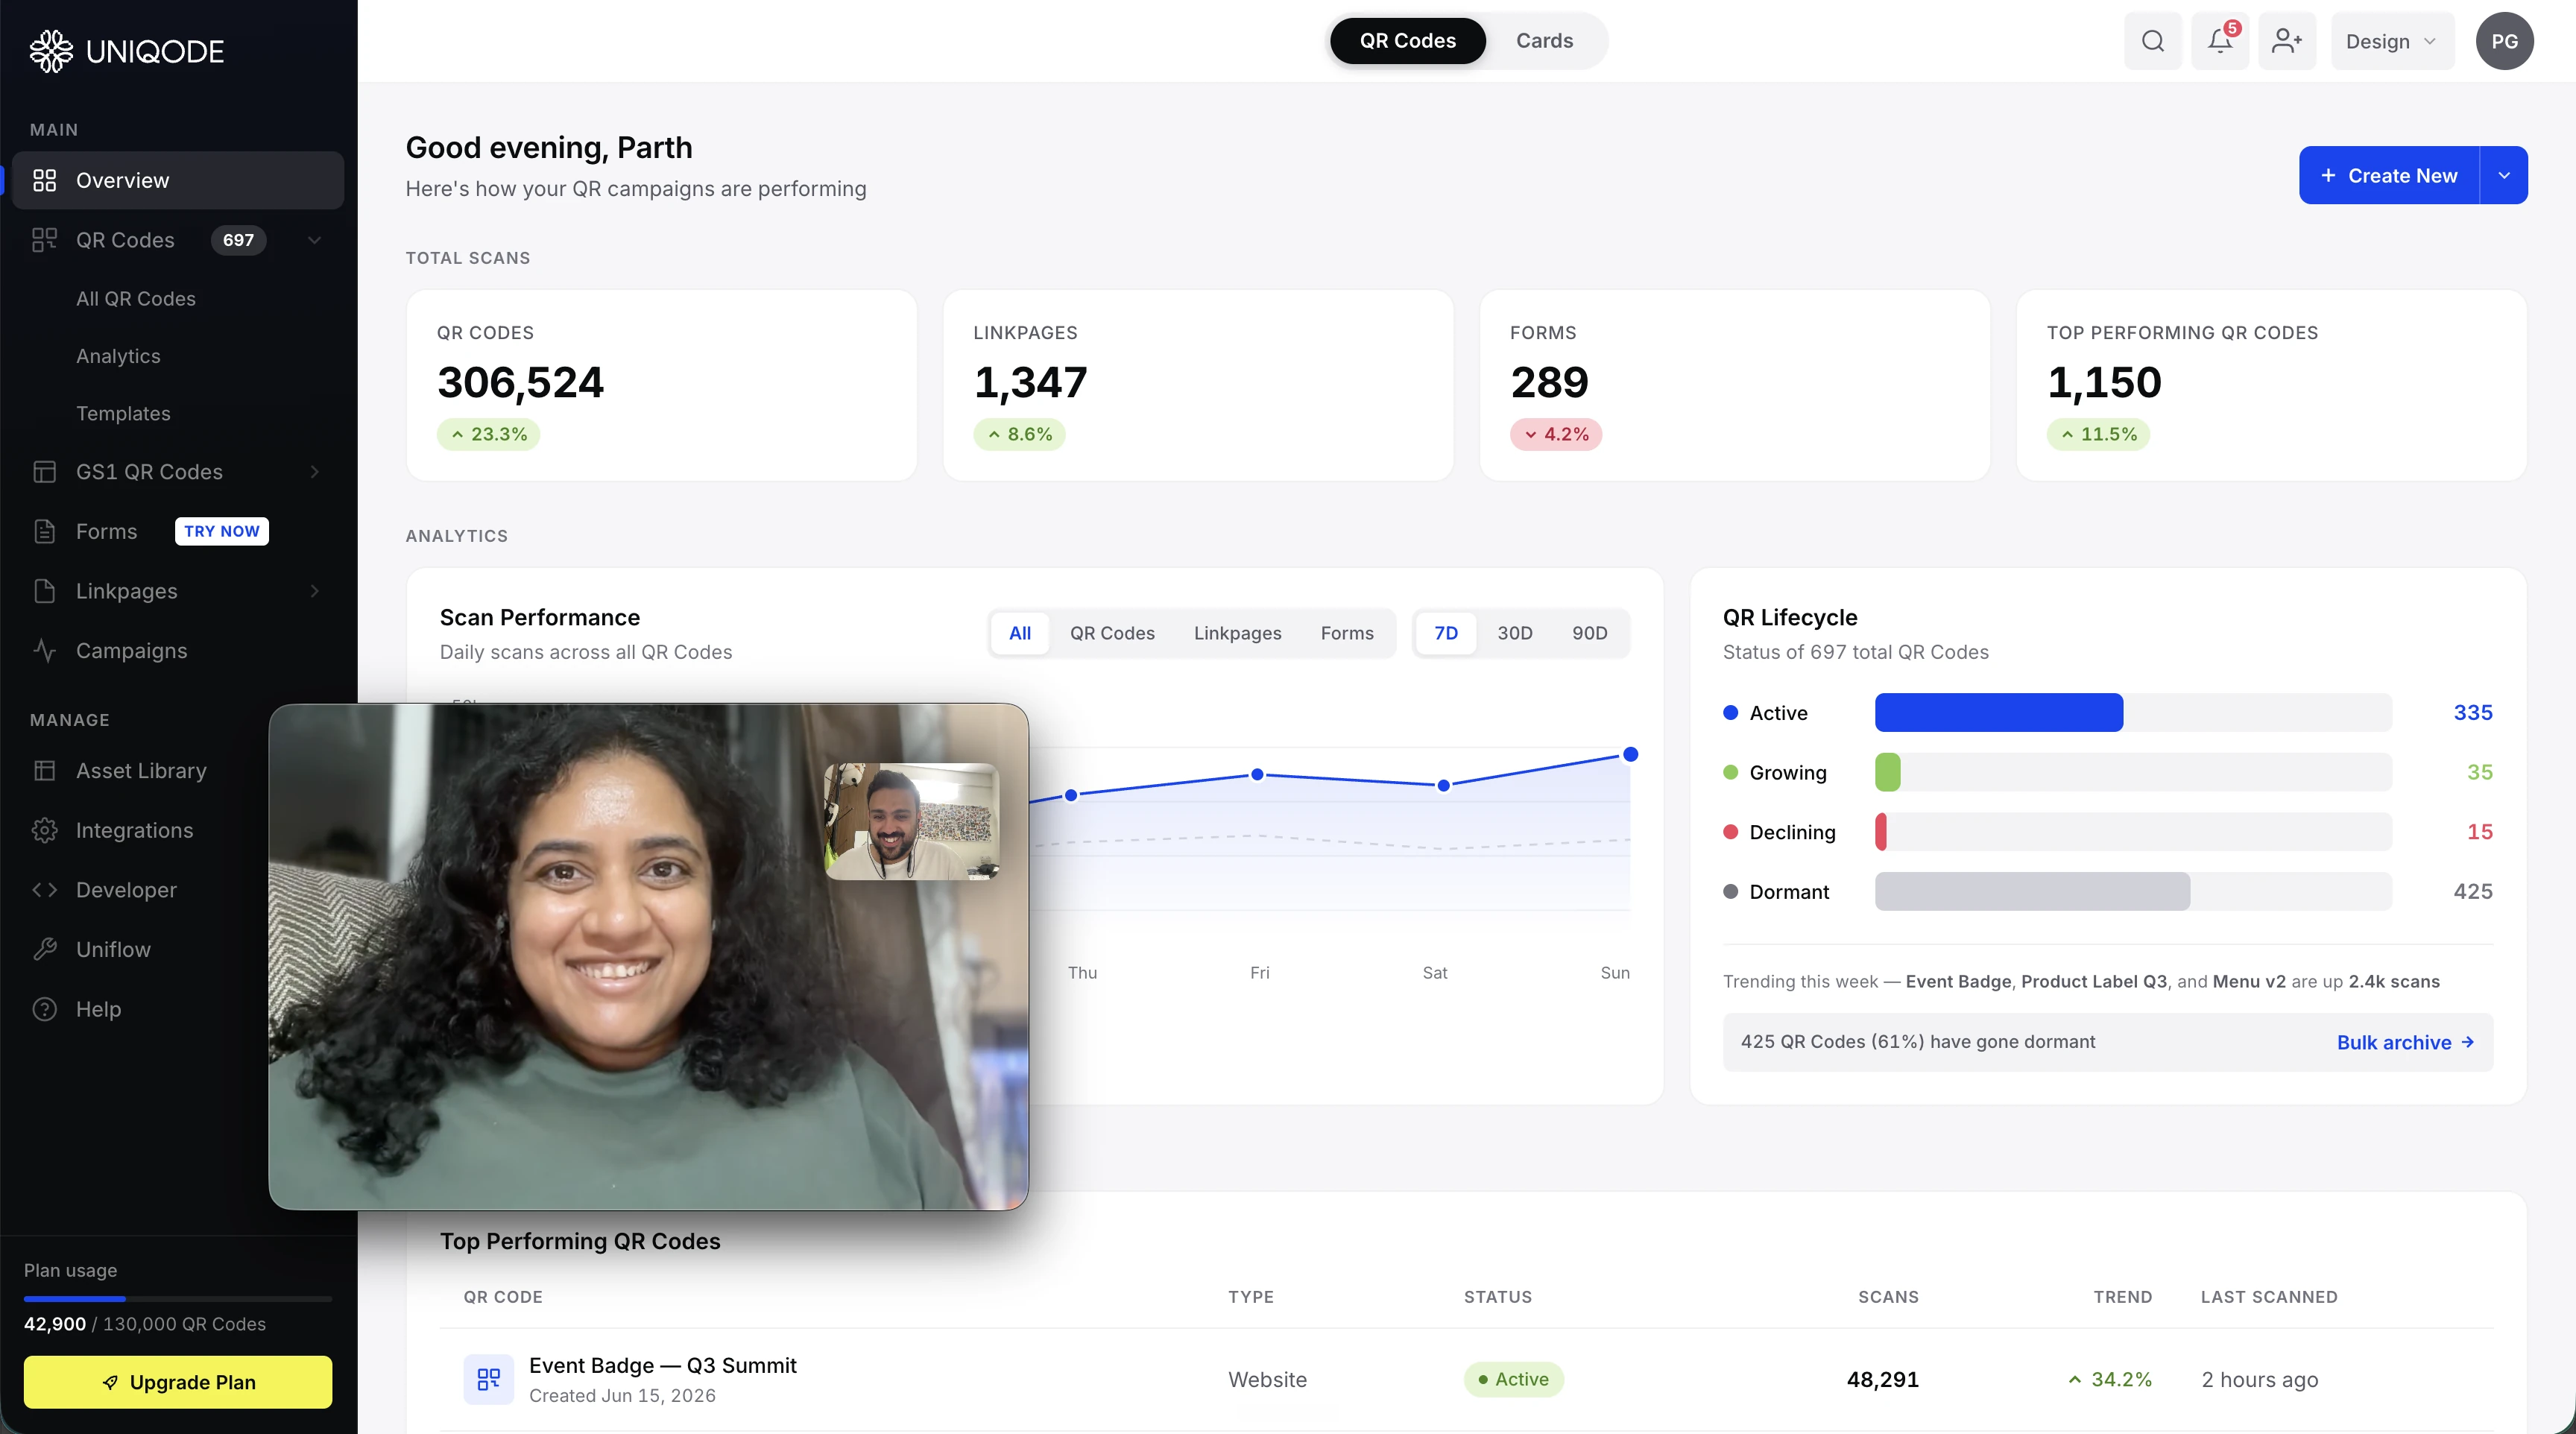Go to Campaigns in sidebar
2576x1434 pixels.
click(x=178, y=651)
